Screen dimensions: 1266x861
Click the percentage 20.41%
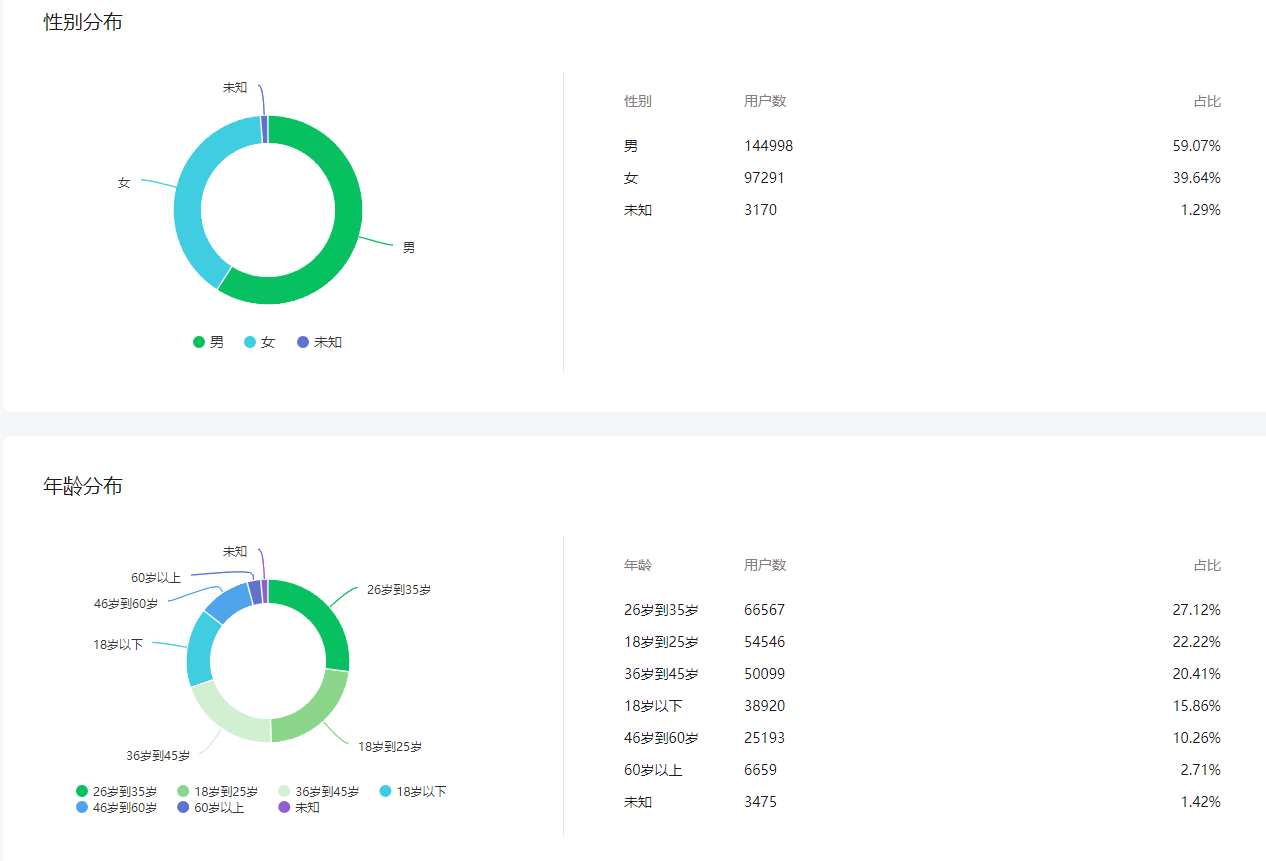pos(1196,674)
